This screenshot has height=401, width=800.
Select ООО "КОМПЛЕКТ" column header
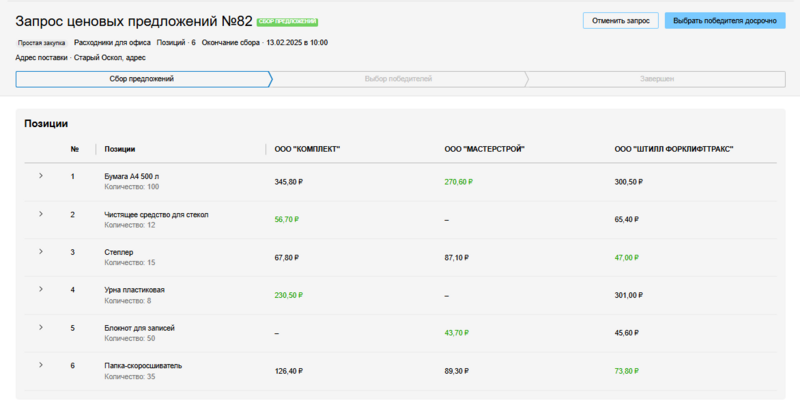307,149
